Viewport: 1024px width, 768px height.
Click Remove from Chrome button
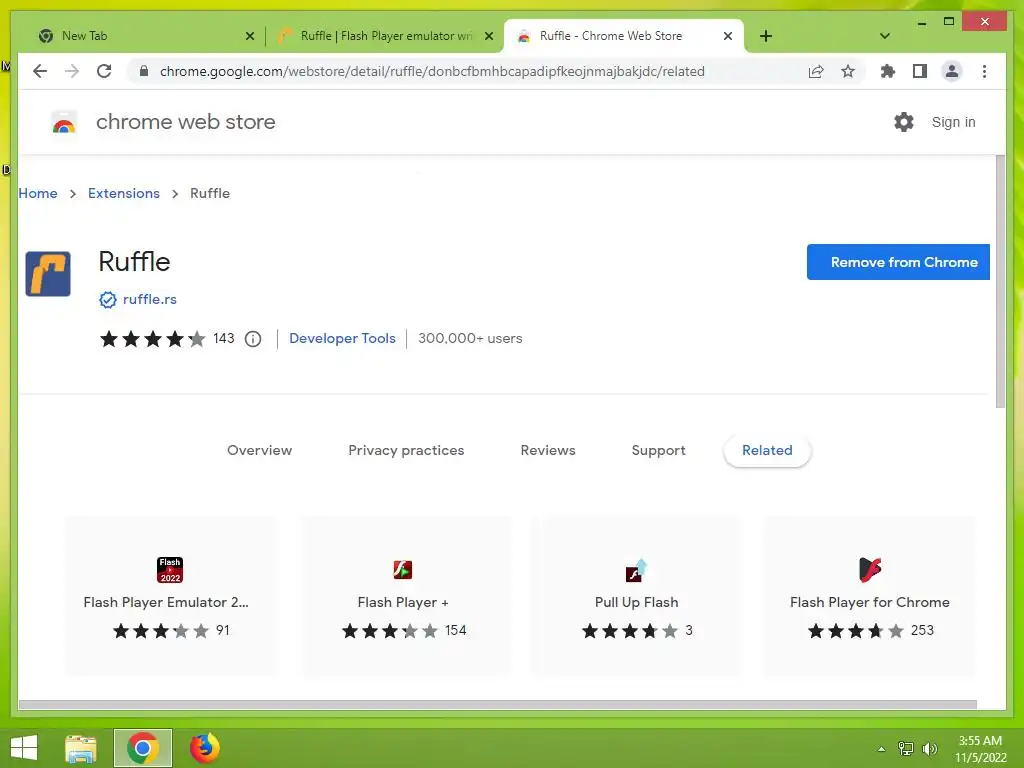(898, 262)
